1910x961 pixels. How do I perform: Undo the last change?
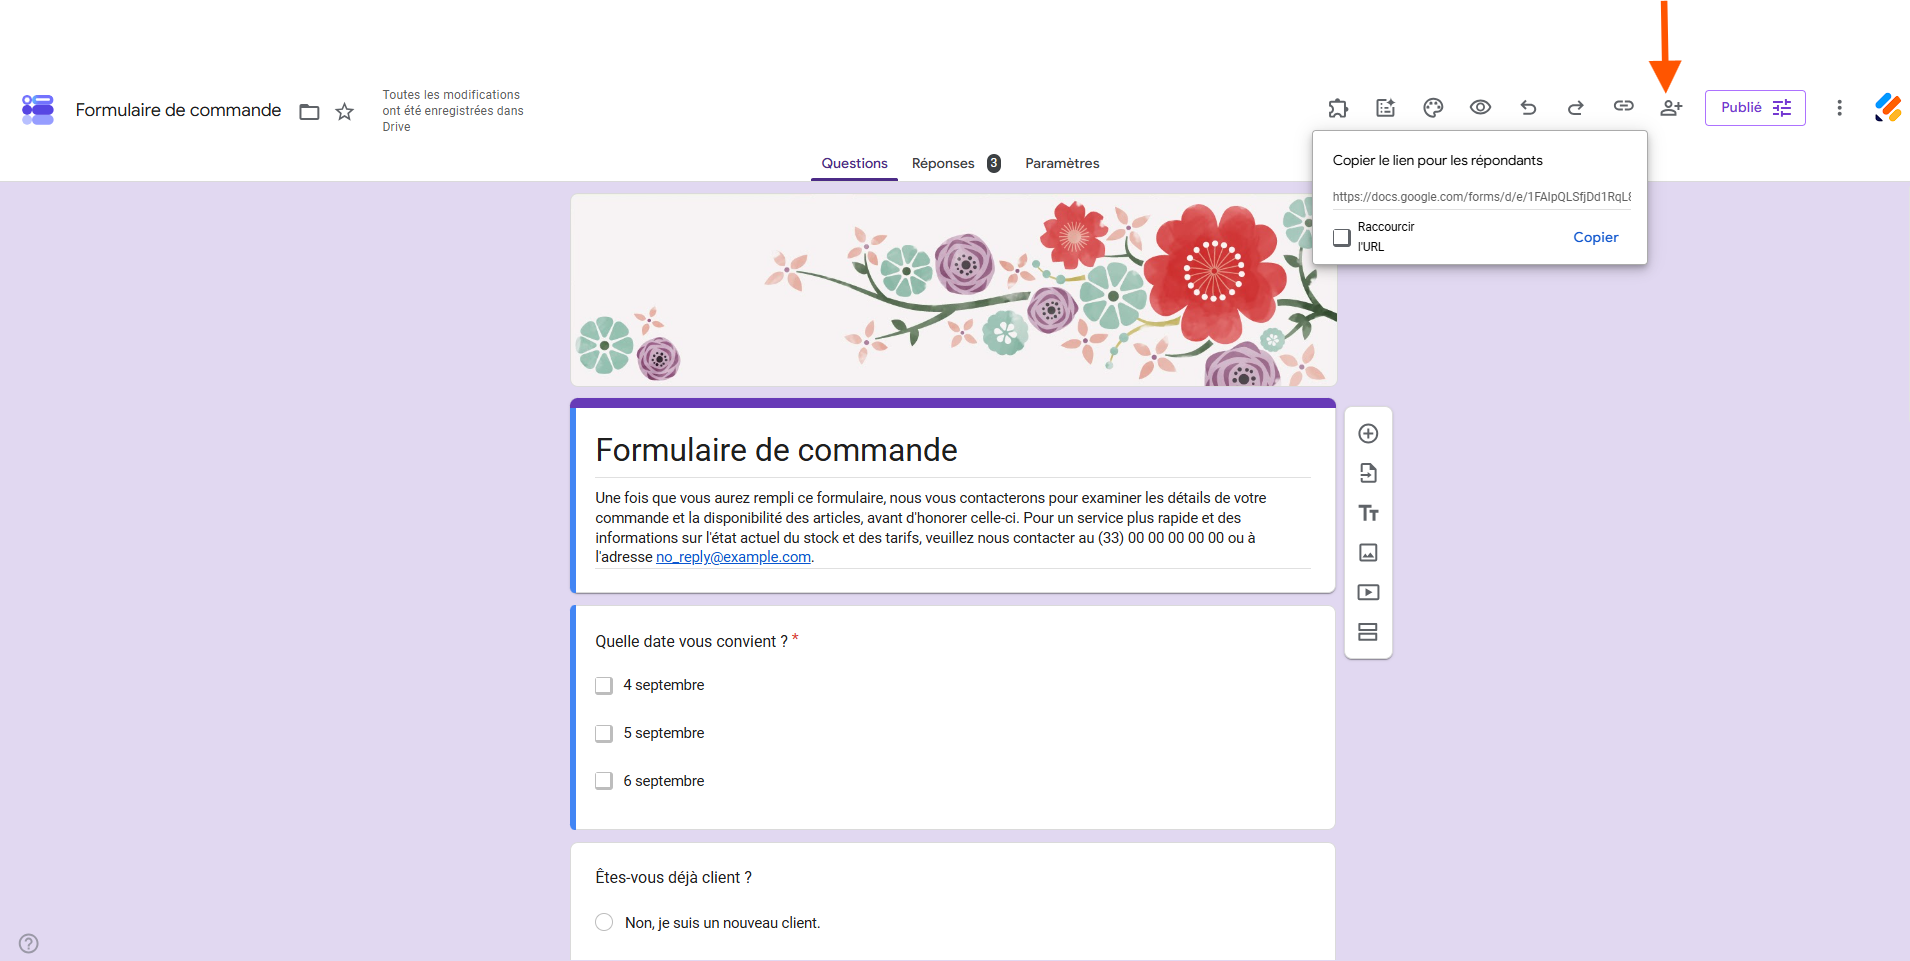(1528, 107)
